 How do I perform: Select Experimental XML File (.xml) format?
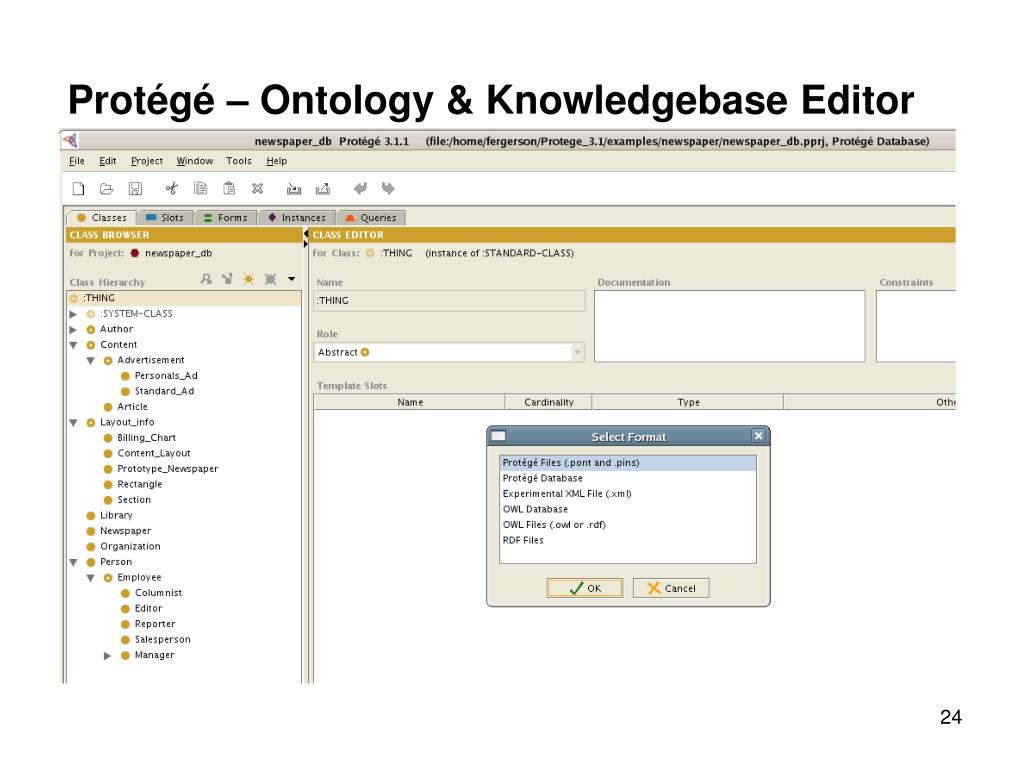628,494
